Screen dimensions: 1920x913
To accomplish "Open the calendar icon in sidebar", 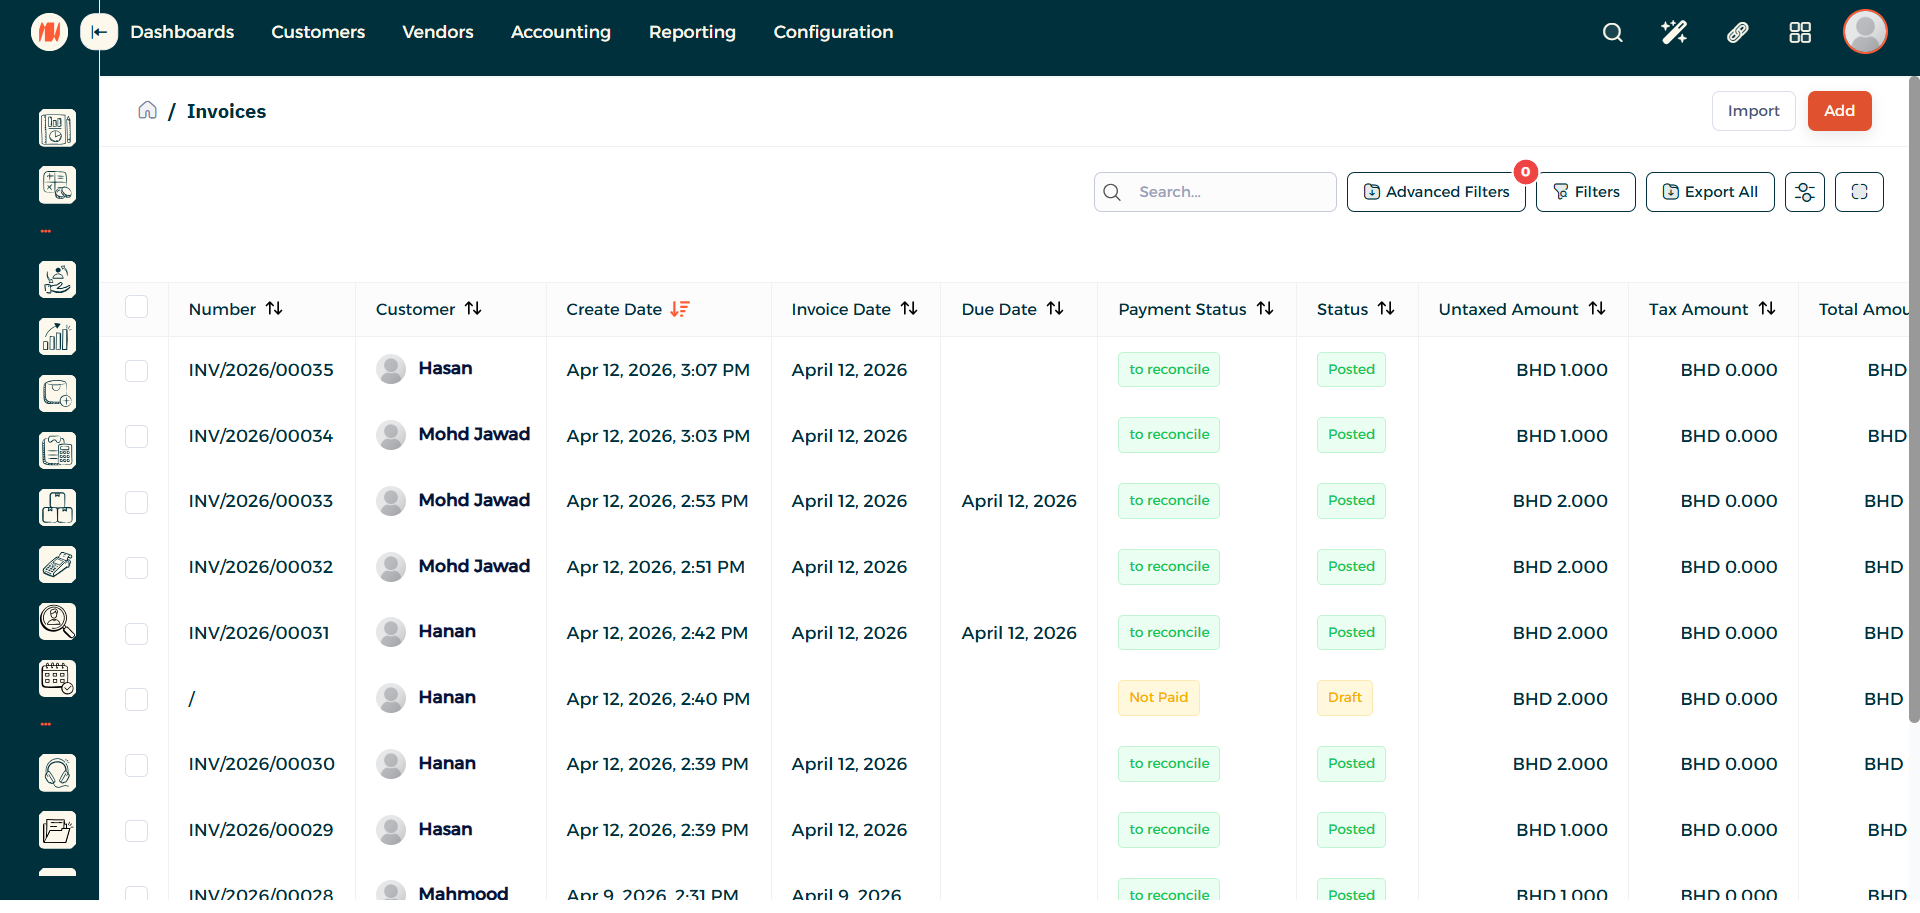I will [57, 679].
